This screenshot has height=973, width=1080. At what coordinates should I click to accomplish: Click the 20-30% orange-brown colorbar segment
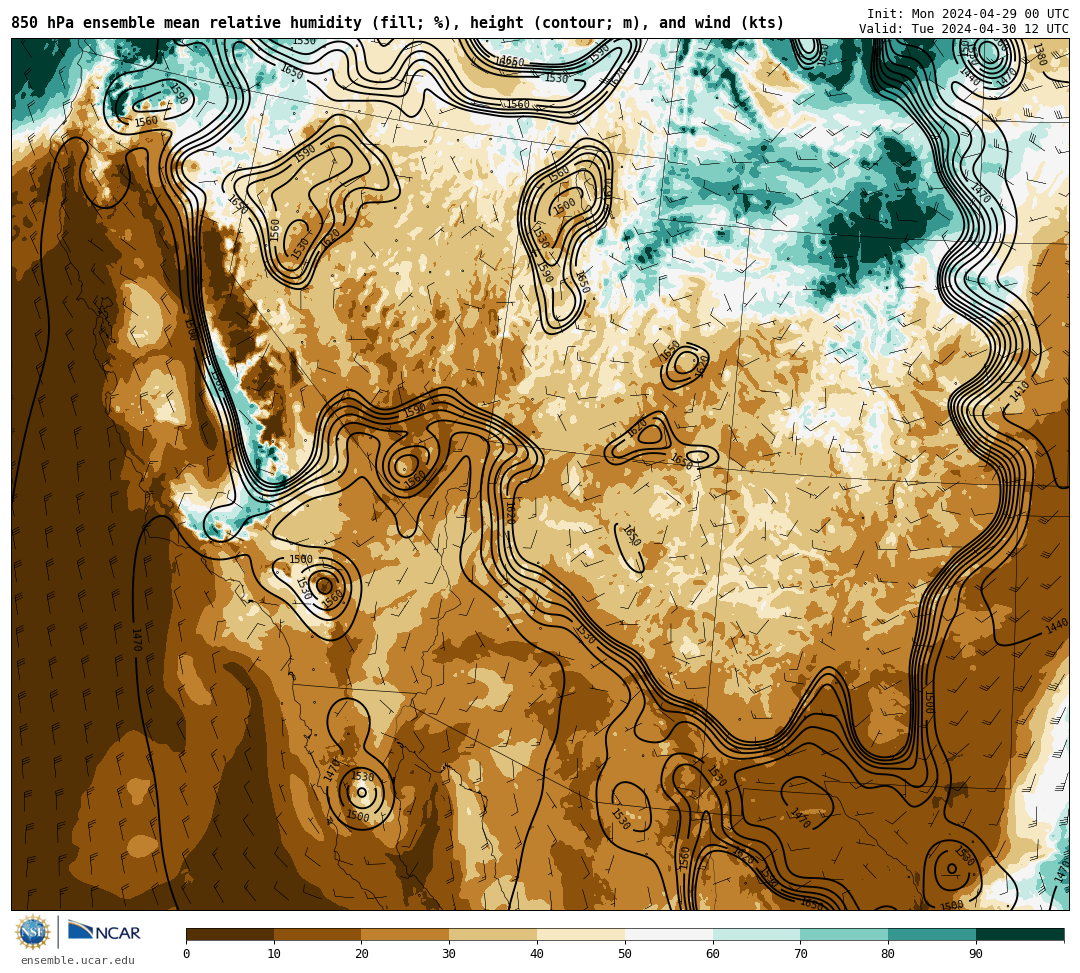(405, 934)
